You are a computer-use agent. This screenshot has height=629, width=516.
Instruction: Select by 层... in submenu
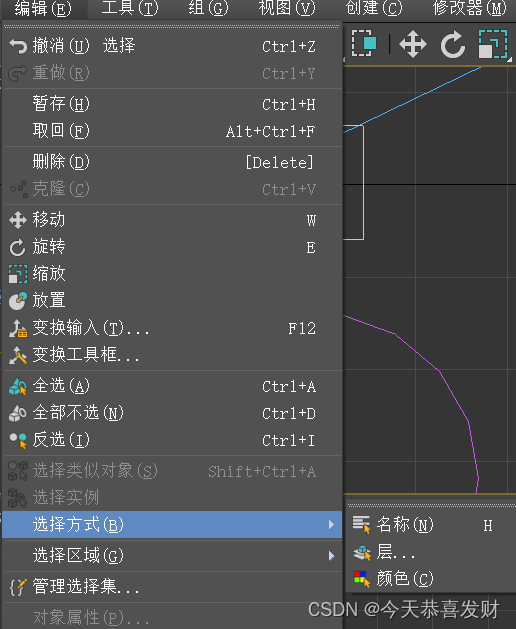point(431,552)
